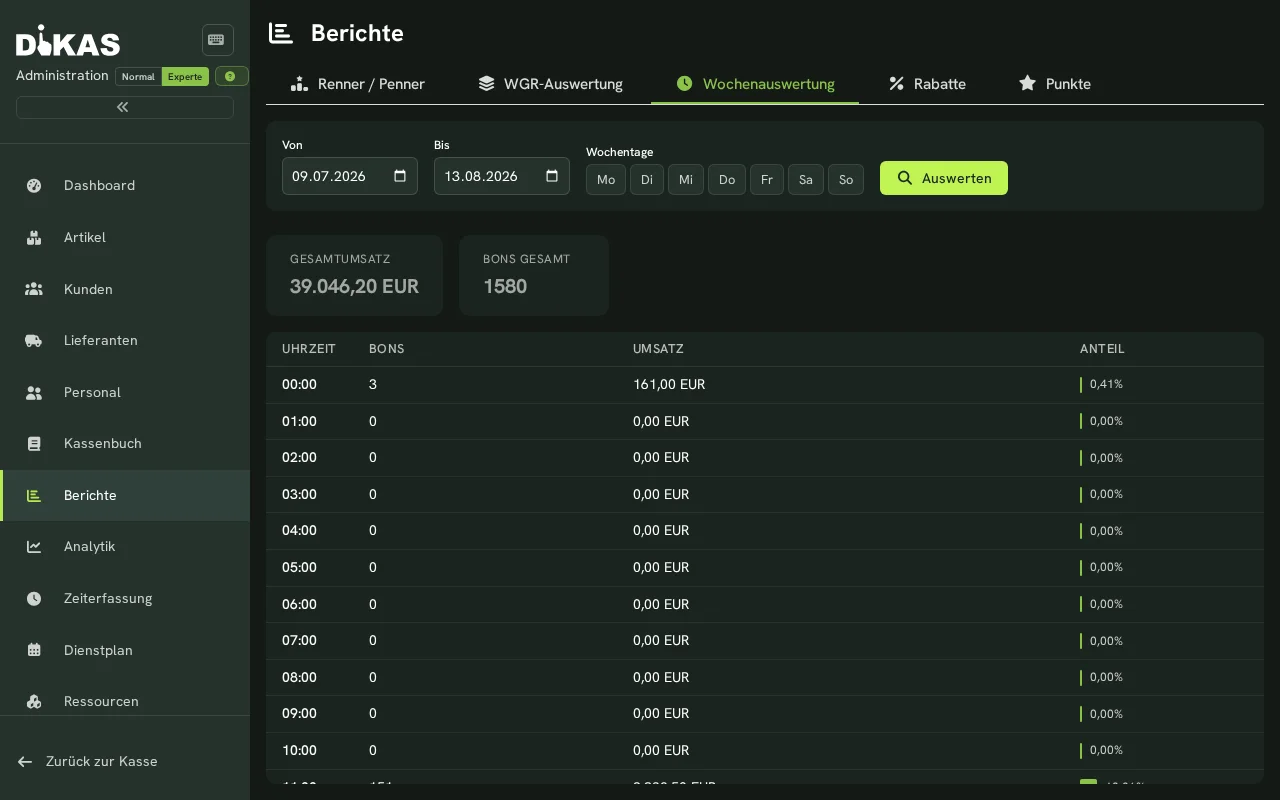This screenshot has width=1280, height=800.
Task: Toggle the Fr weekday filter
Action: [767, 179]
